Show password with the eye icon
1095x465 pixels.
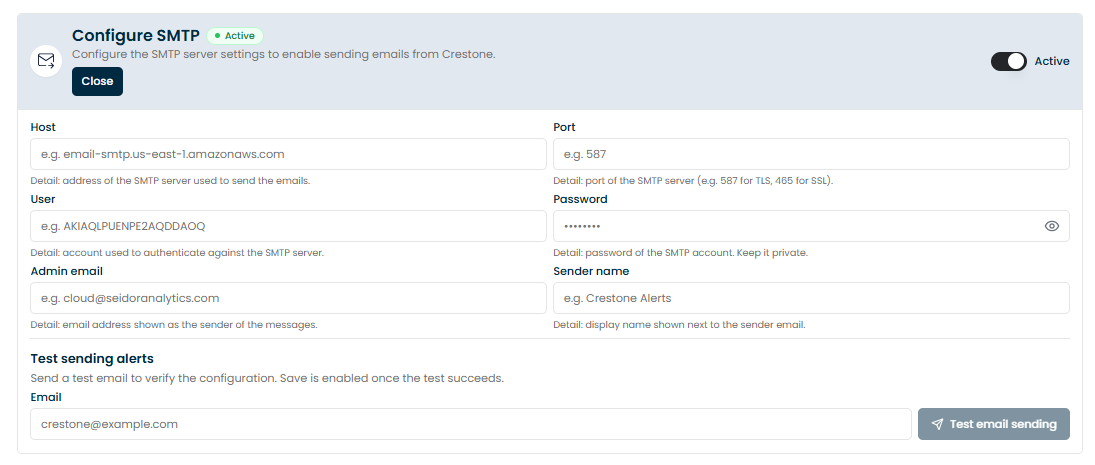click(x=1052, y=226)
